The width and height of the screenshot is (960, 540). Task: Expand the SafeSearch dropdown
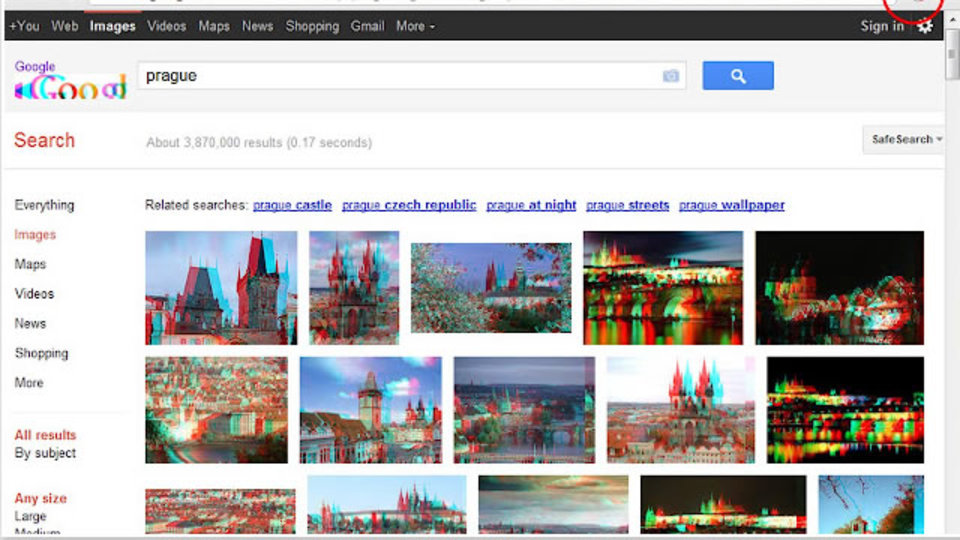904,140
